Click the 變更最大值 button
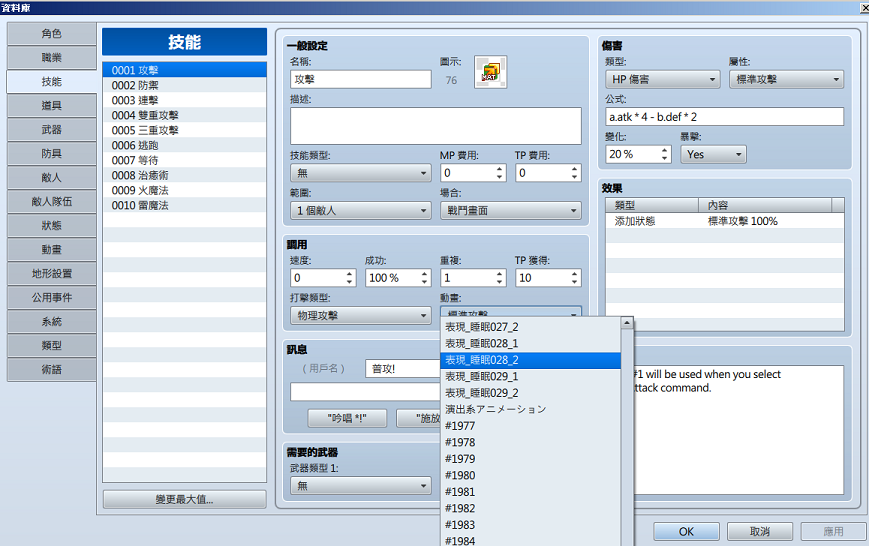Viewport: 869px width, 546px height. pyautogui.click(x=185, y=499)
